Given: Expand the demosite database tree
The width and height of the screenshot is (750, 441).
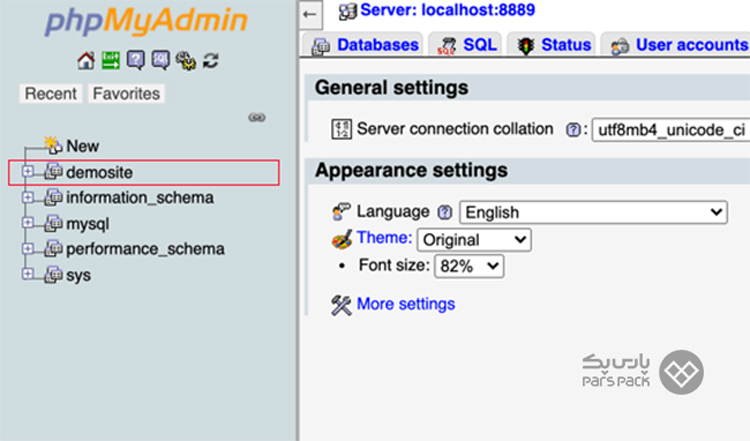Looking at the screenshot, I should (x=28, y=171).
